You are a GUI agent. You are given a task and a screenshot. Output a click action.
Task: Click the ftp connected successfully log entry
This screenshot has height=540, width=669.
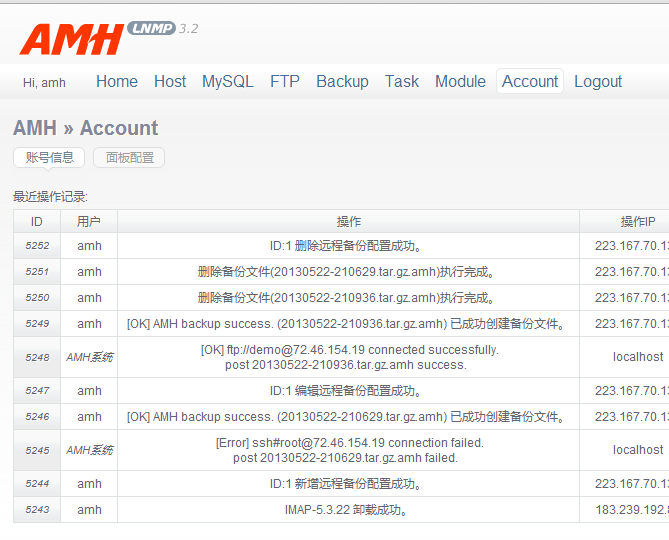pos(348,357)
